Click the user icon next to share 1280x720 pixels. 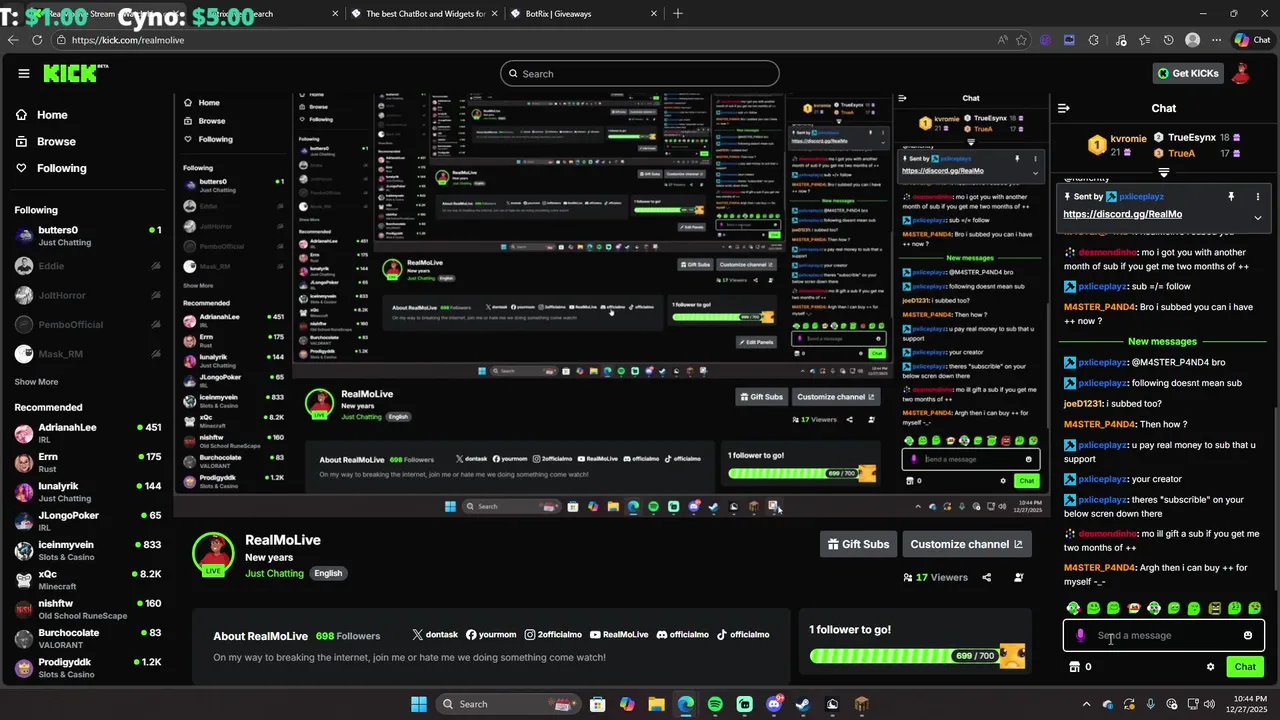click(x=1019, y=577)
